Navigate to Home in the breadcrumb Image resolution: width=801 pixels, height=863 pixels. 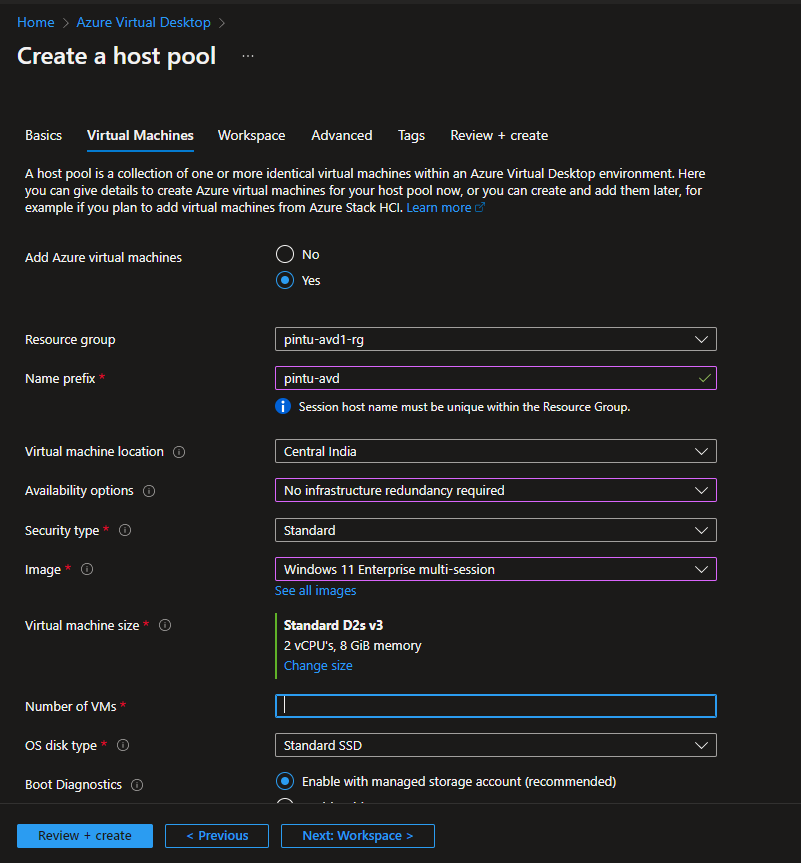(x=36, y=23)
